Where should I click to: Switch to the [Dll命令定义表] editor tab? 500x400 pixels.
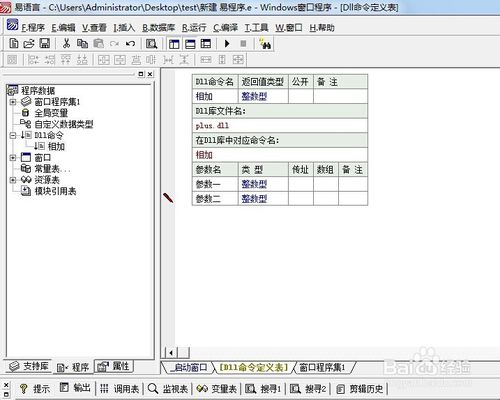pyautogui.click(x=253, y=367)
